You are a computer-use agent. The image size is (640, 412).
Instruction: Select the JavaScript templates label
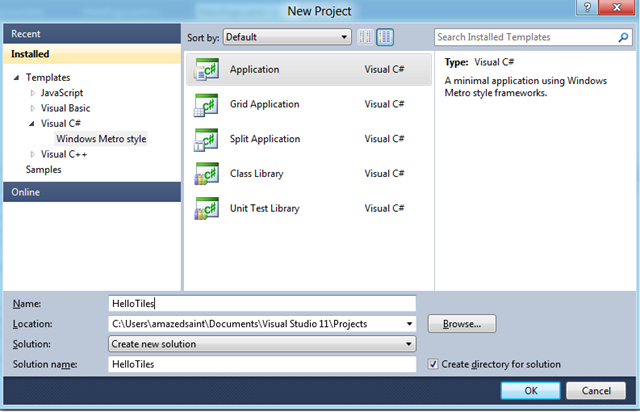[62, 93]
